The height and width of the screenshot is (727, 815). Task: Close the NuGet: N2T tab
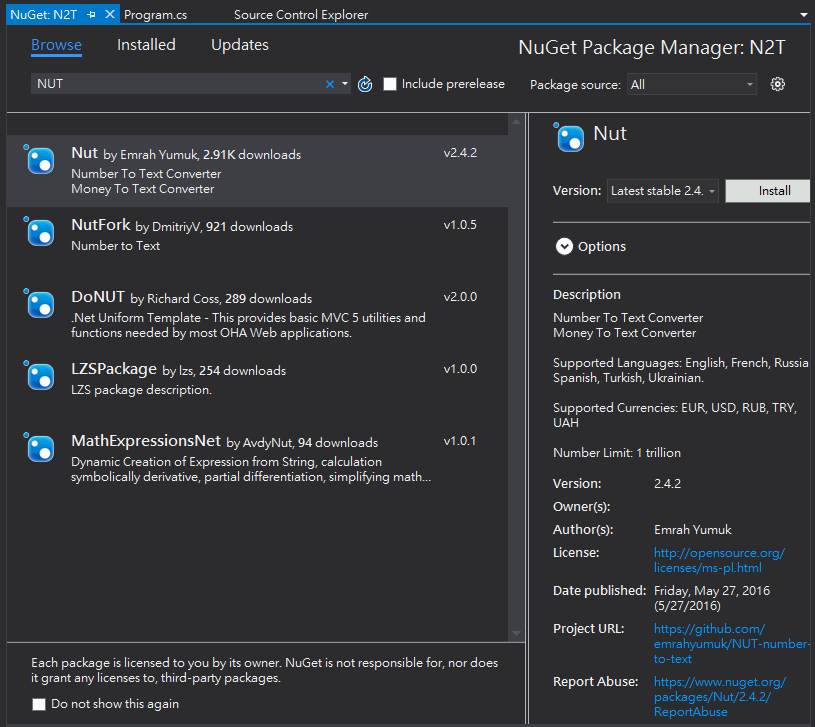tap(110, 15)
